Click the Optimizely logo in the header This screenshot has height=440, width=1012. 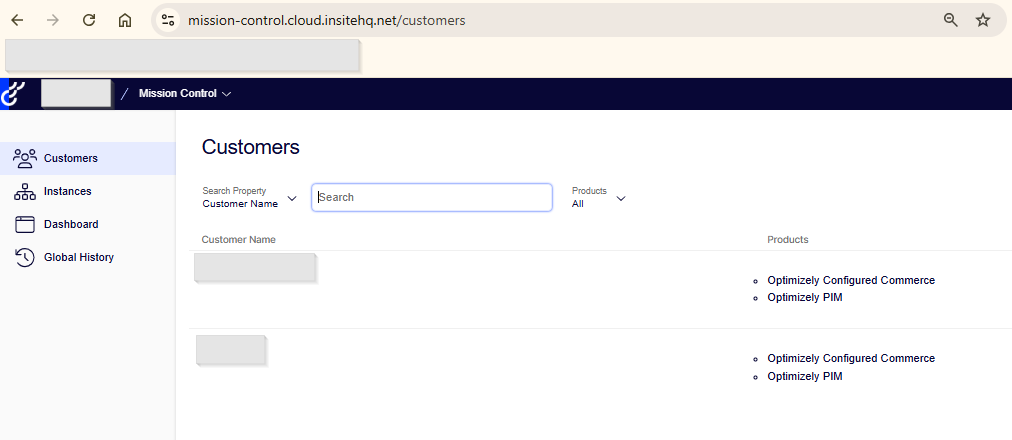coord(12,94)
